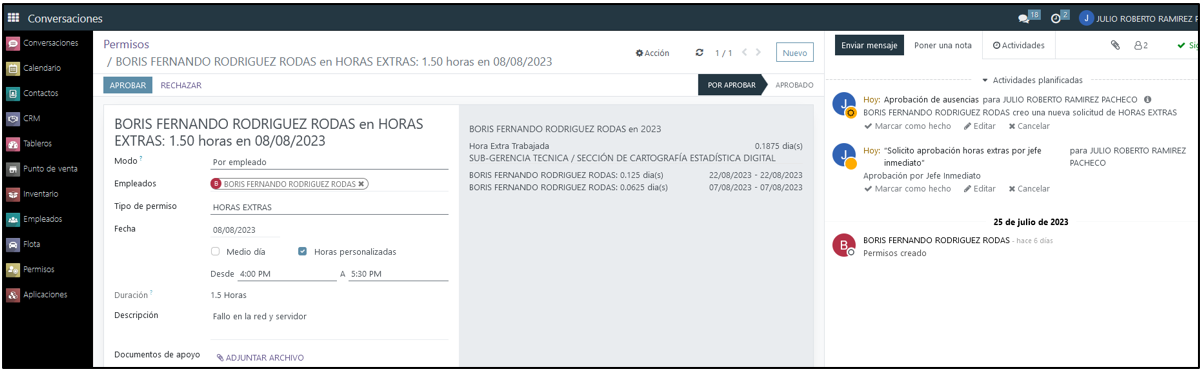Viewport: 1204px width, 374px height.
Task: Click Modo field help question mark
Action: [140, 159]
